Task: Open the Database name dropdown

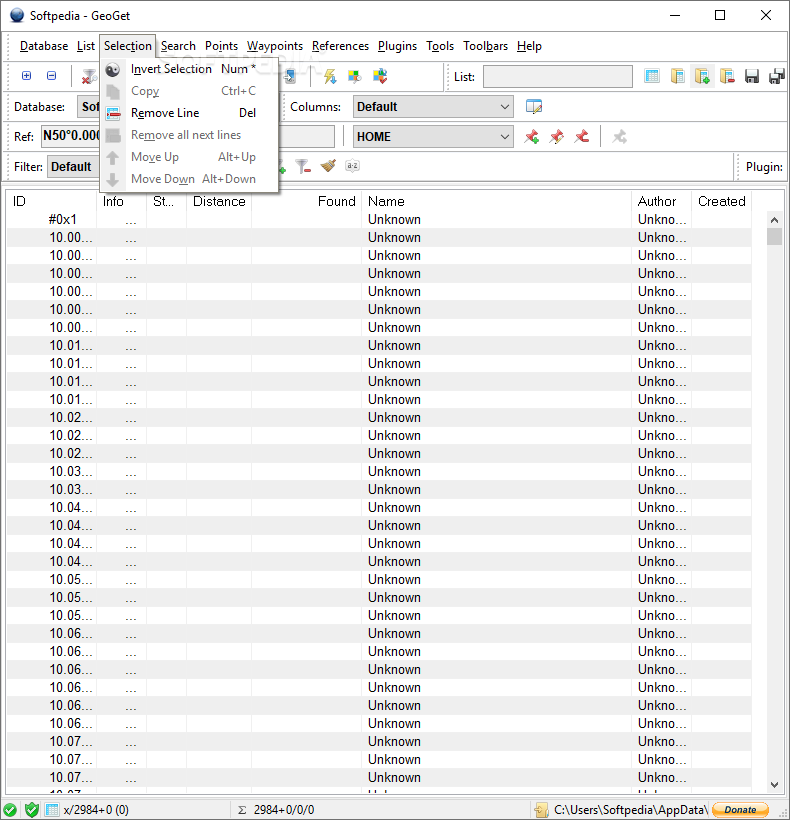Action: point(88,107)
